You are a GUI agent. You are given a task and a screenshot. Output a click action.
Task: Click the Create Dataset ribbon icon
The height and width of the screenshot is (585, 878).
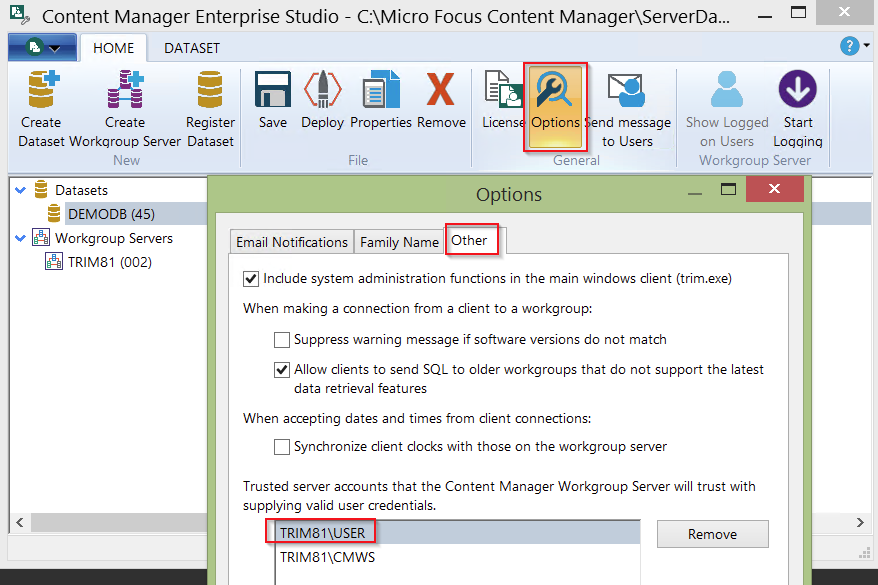click(x=41, y=91)
